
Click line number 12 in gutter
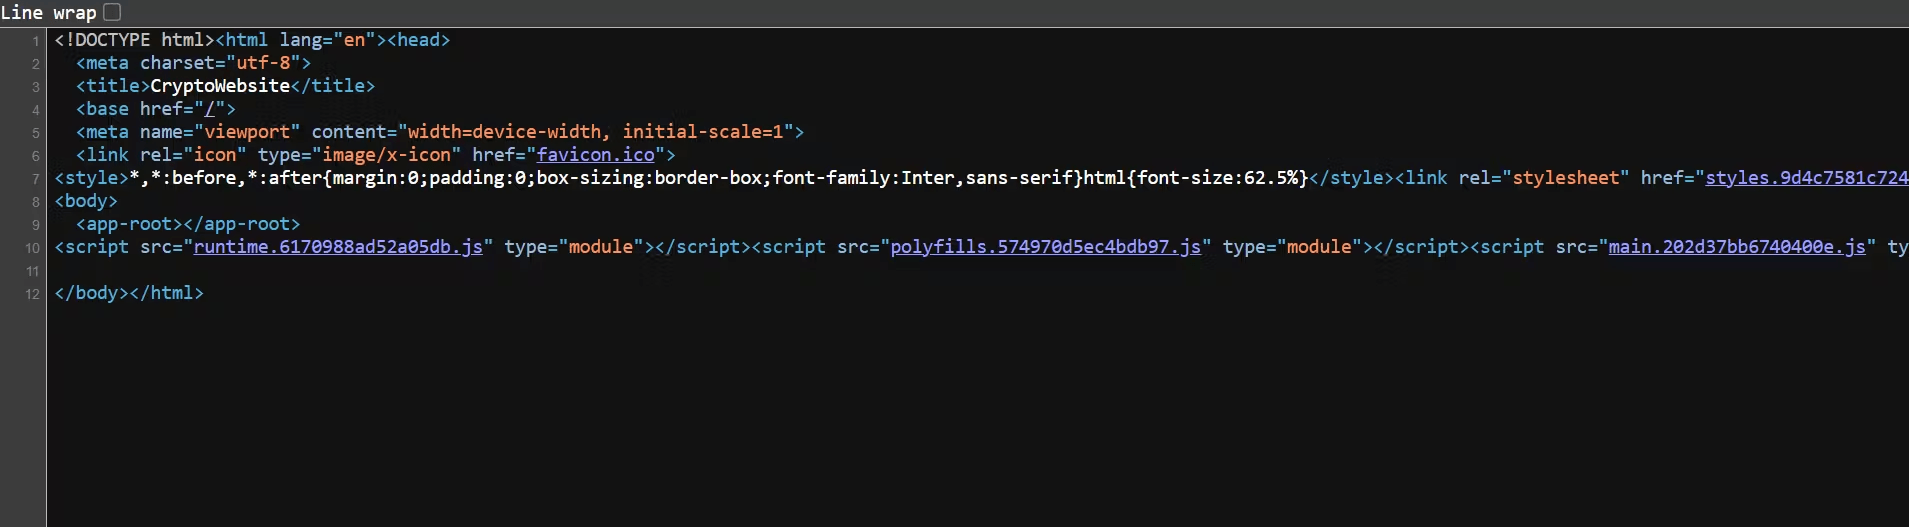click(x=32, y=294)
